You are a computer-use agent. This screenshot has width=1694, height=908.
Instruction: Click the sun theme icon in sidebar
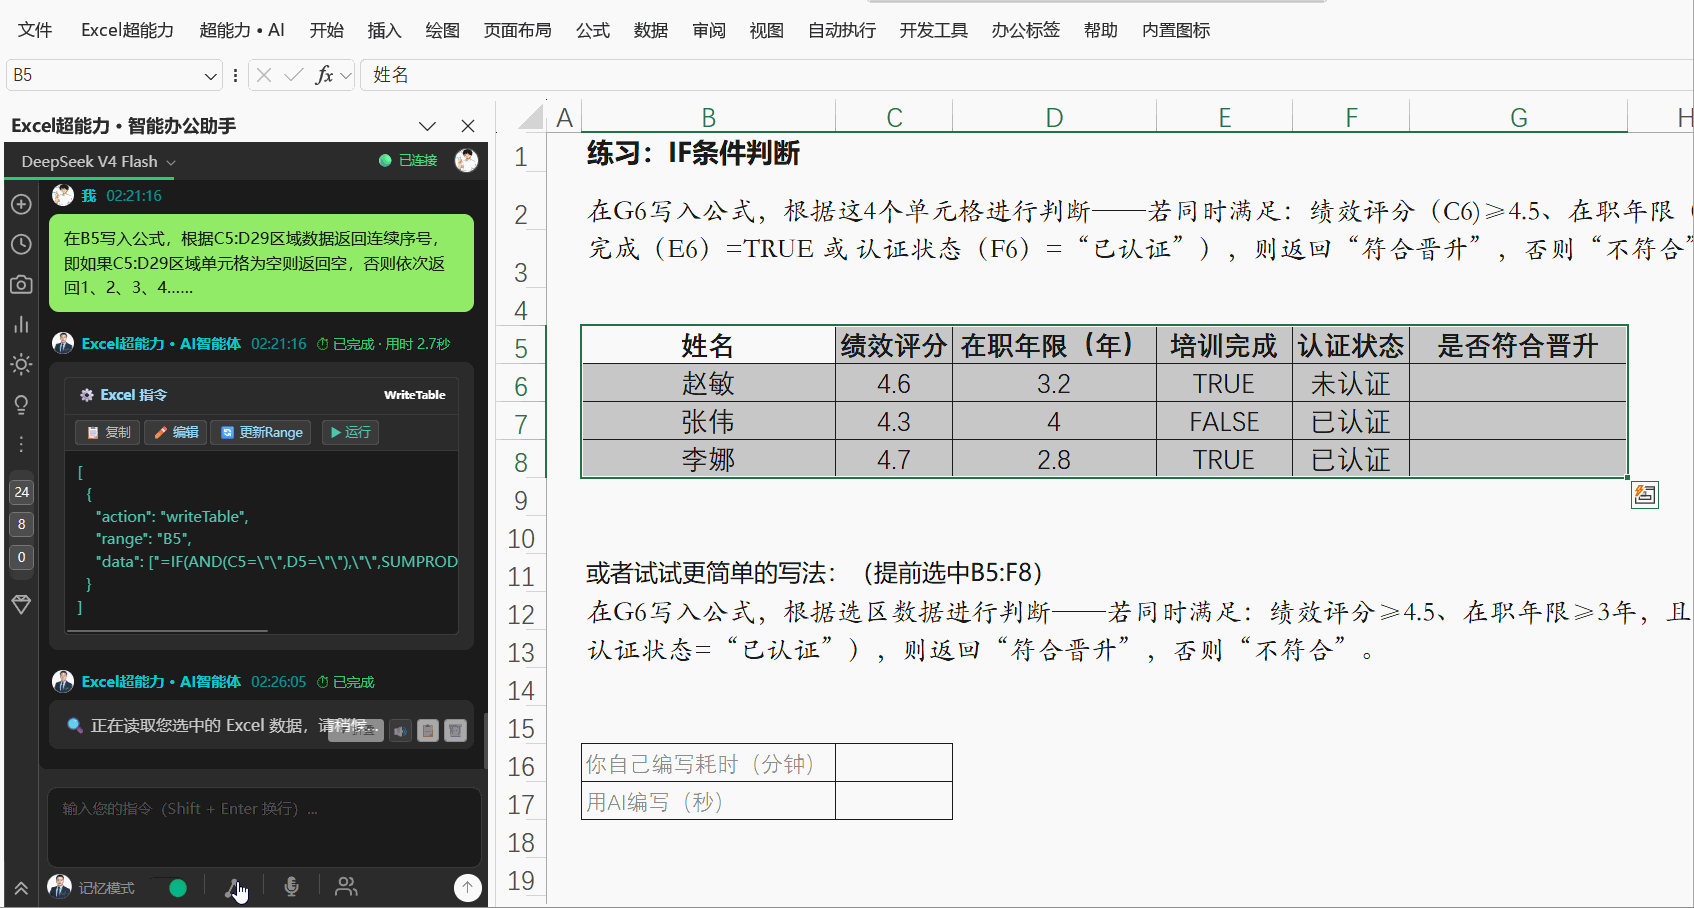coord(21,364)
